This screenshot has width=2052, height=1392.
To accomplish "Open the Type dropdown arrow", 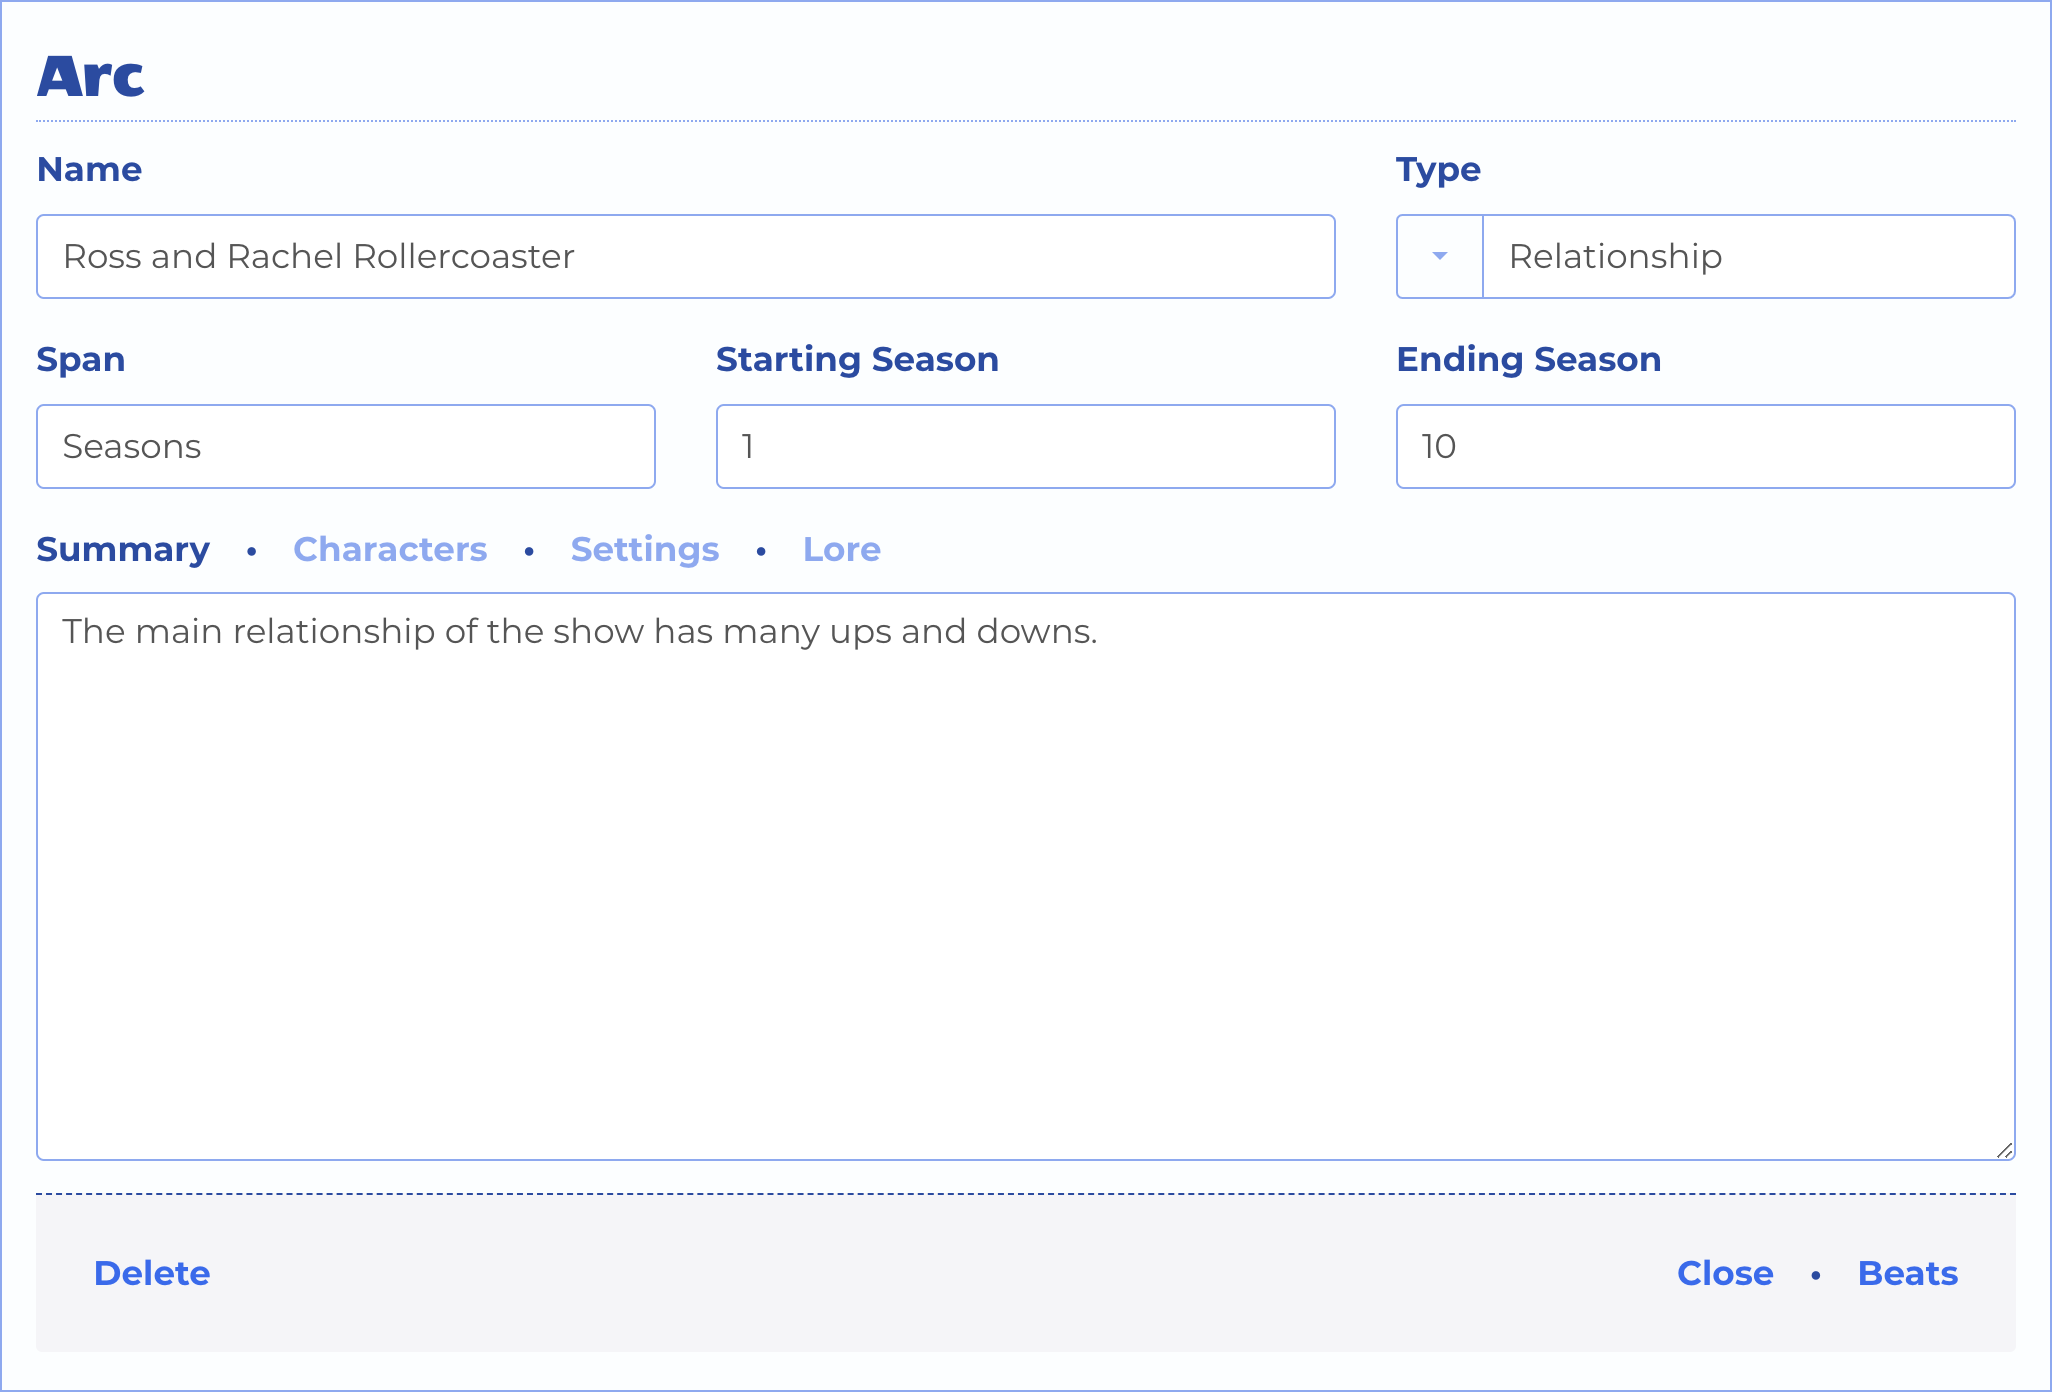I will click(x=1440, y=256).
